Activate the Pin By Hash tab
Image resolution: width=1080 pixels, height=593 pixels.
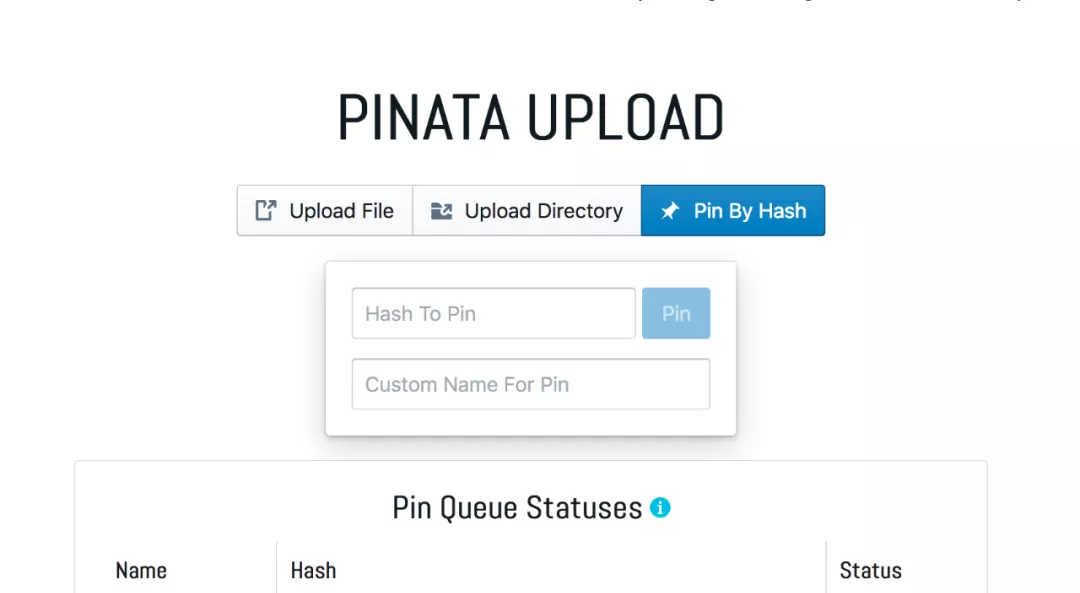(x=733, y=211)
